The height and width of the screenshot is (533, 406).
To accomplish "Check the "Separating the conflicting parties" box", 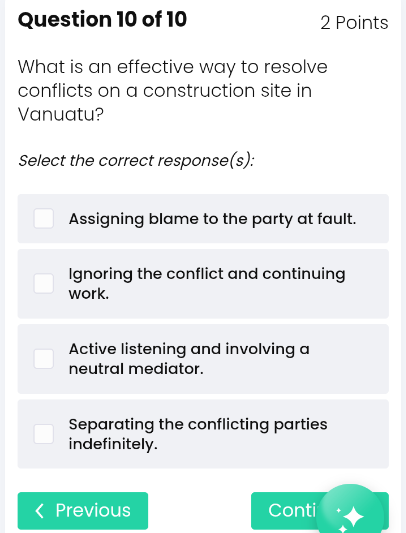I will click(x=44, y=434).
